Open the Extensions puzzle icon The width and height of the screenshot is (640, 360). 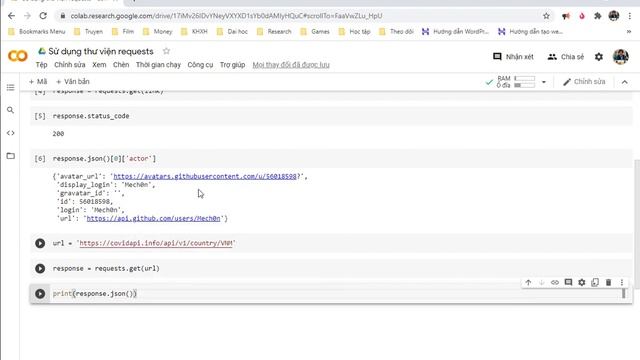pyautogui.click(x=598, y=16)
